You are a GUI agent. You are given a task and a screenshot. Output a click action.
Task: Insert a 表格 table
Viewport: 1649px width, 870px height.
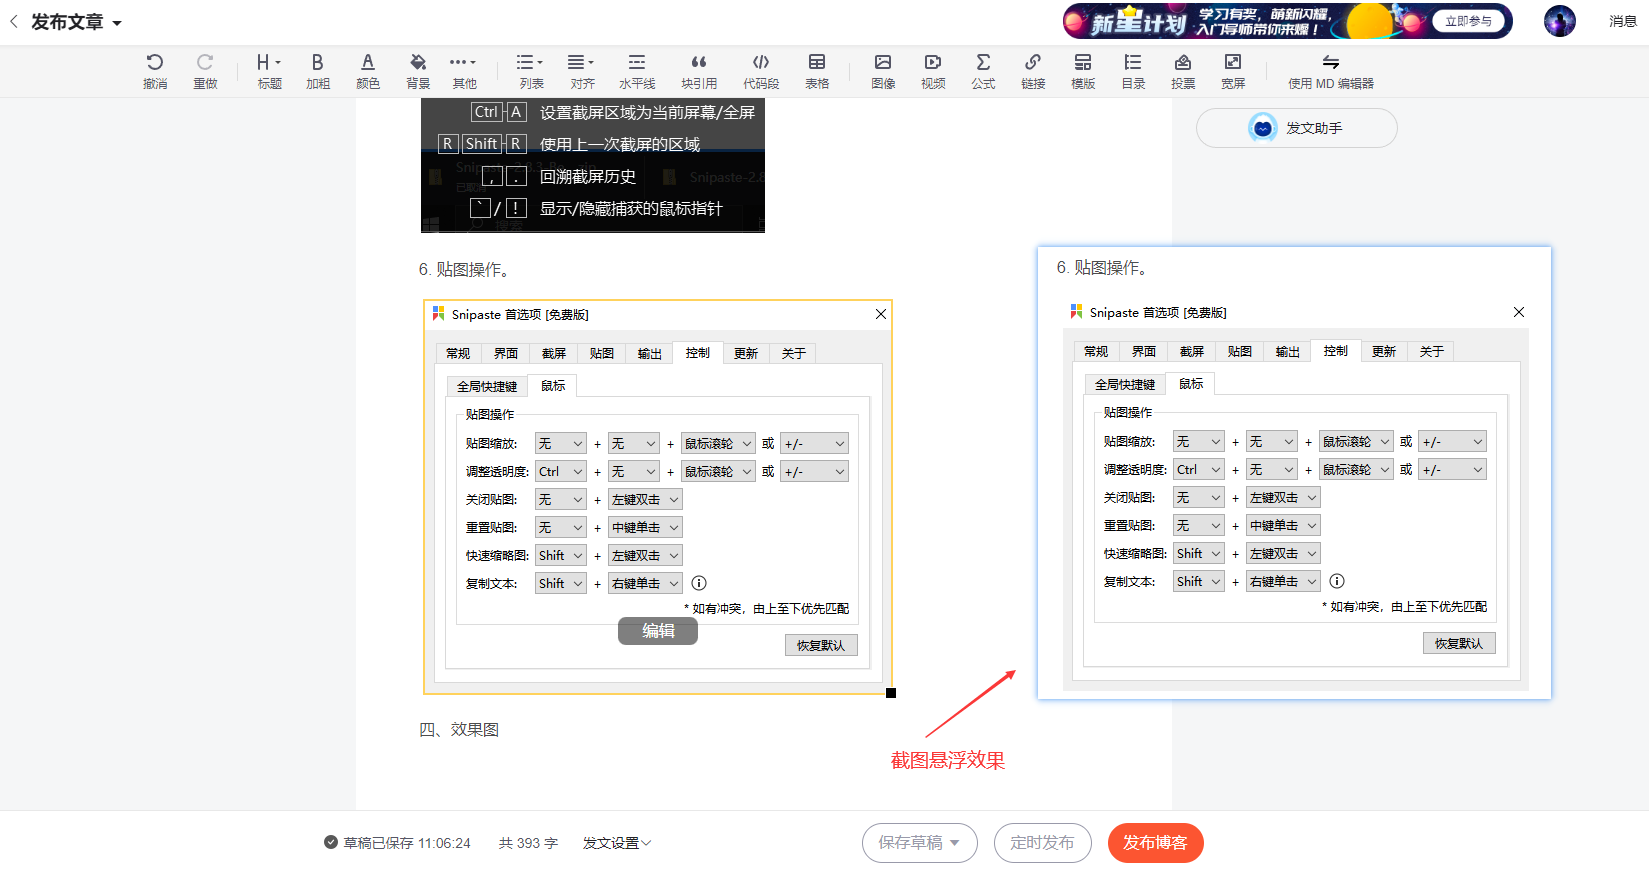coord(817,72)
